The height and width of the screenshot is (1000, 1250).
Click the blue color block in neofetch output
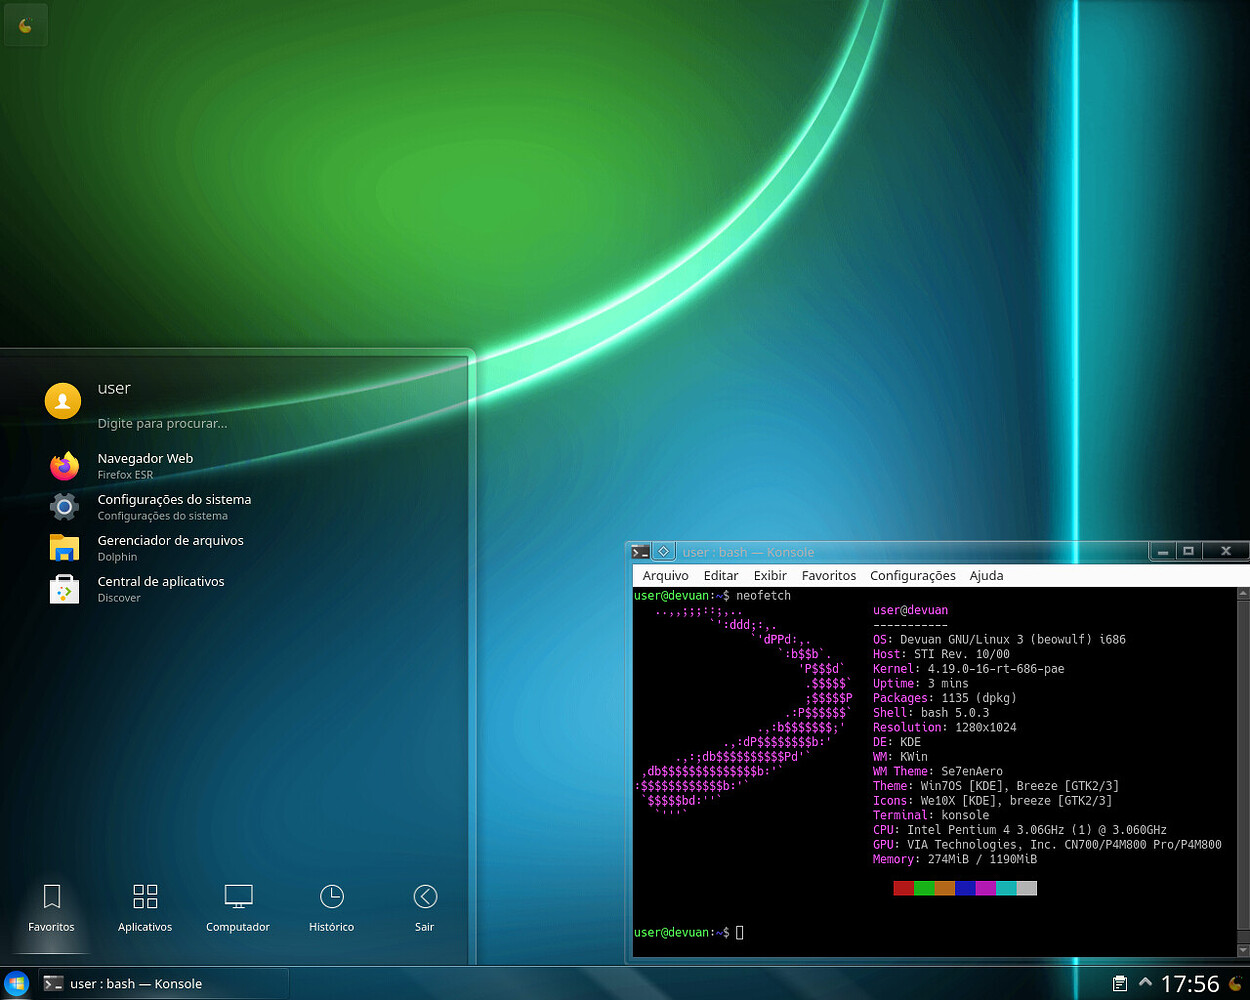click(x=965, y=888)
